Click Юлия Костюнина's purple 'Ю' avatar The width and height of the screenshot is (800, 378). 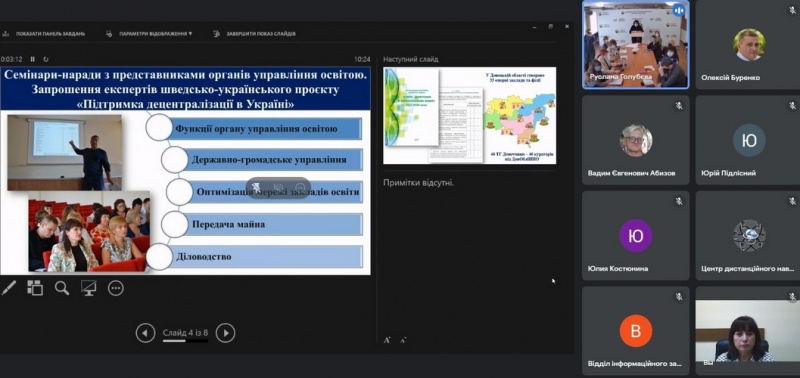pyautogui.click(x=636, y=236)
